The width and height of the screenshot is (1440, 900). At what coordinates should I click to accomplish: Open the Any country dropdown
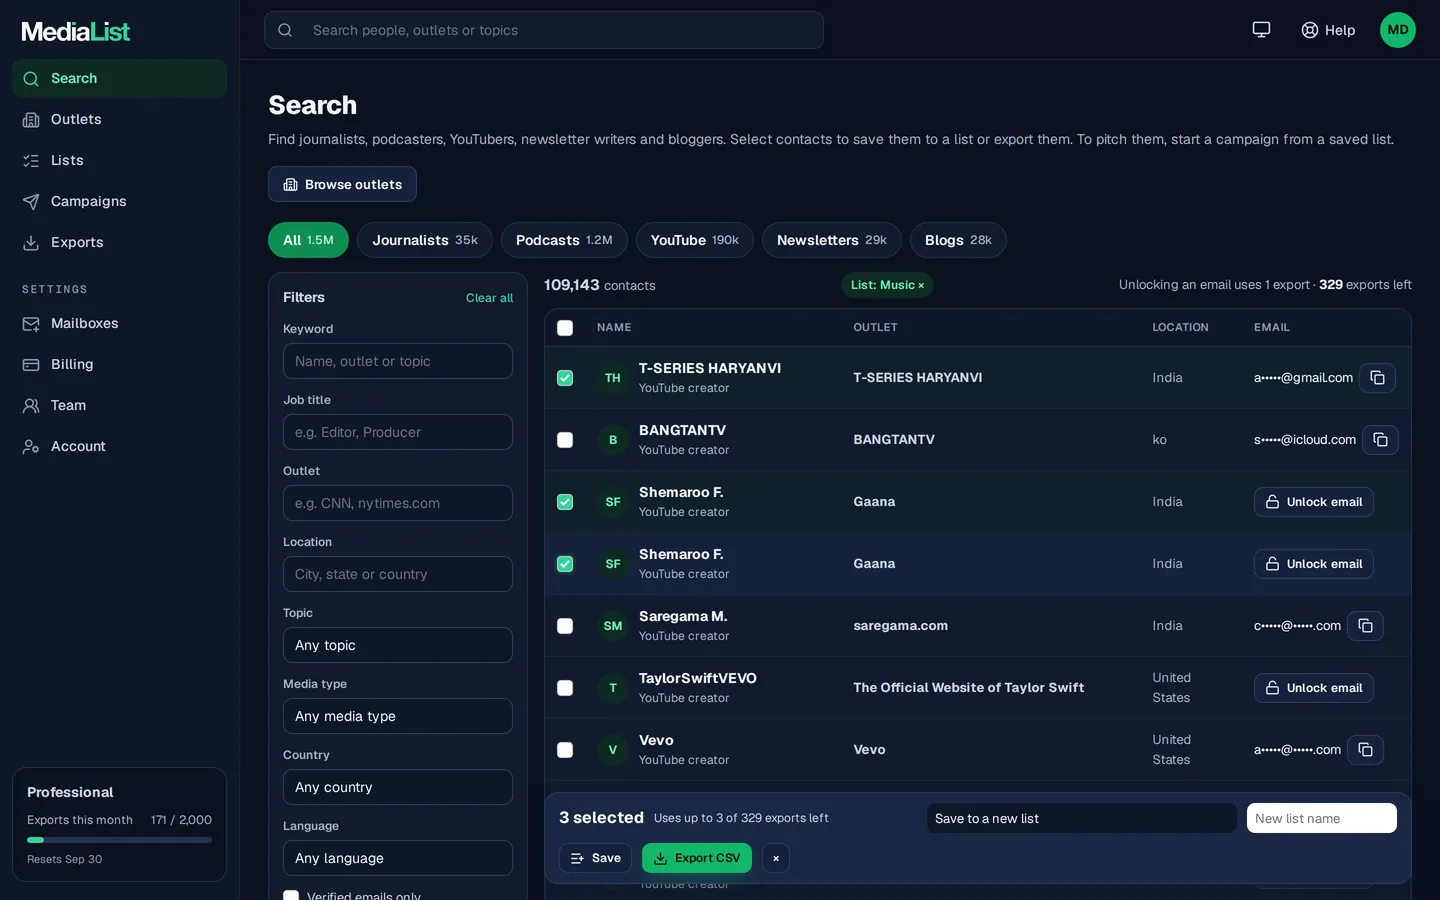398,787
